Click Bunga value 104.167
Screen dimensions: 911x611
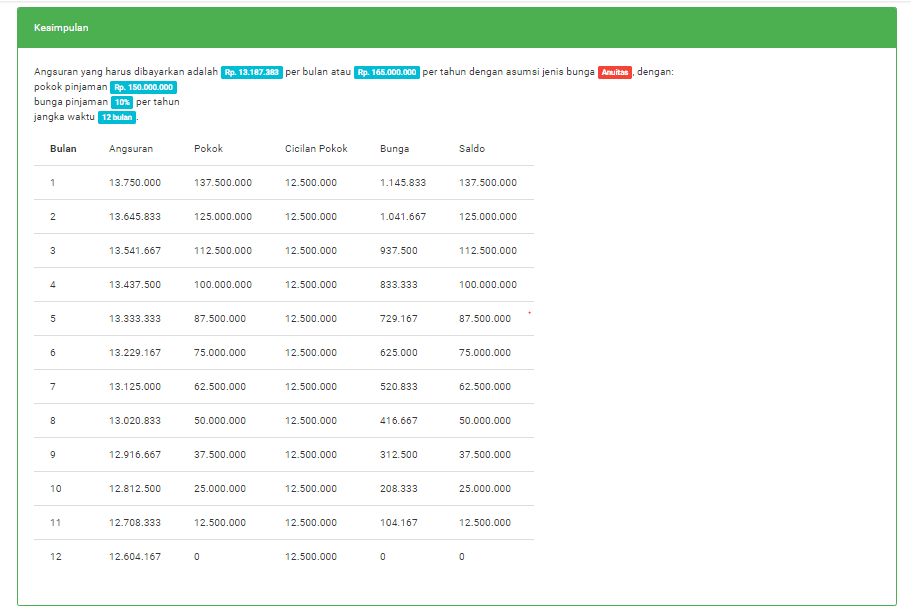pos(399,523)
